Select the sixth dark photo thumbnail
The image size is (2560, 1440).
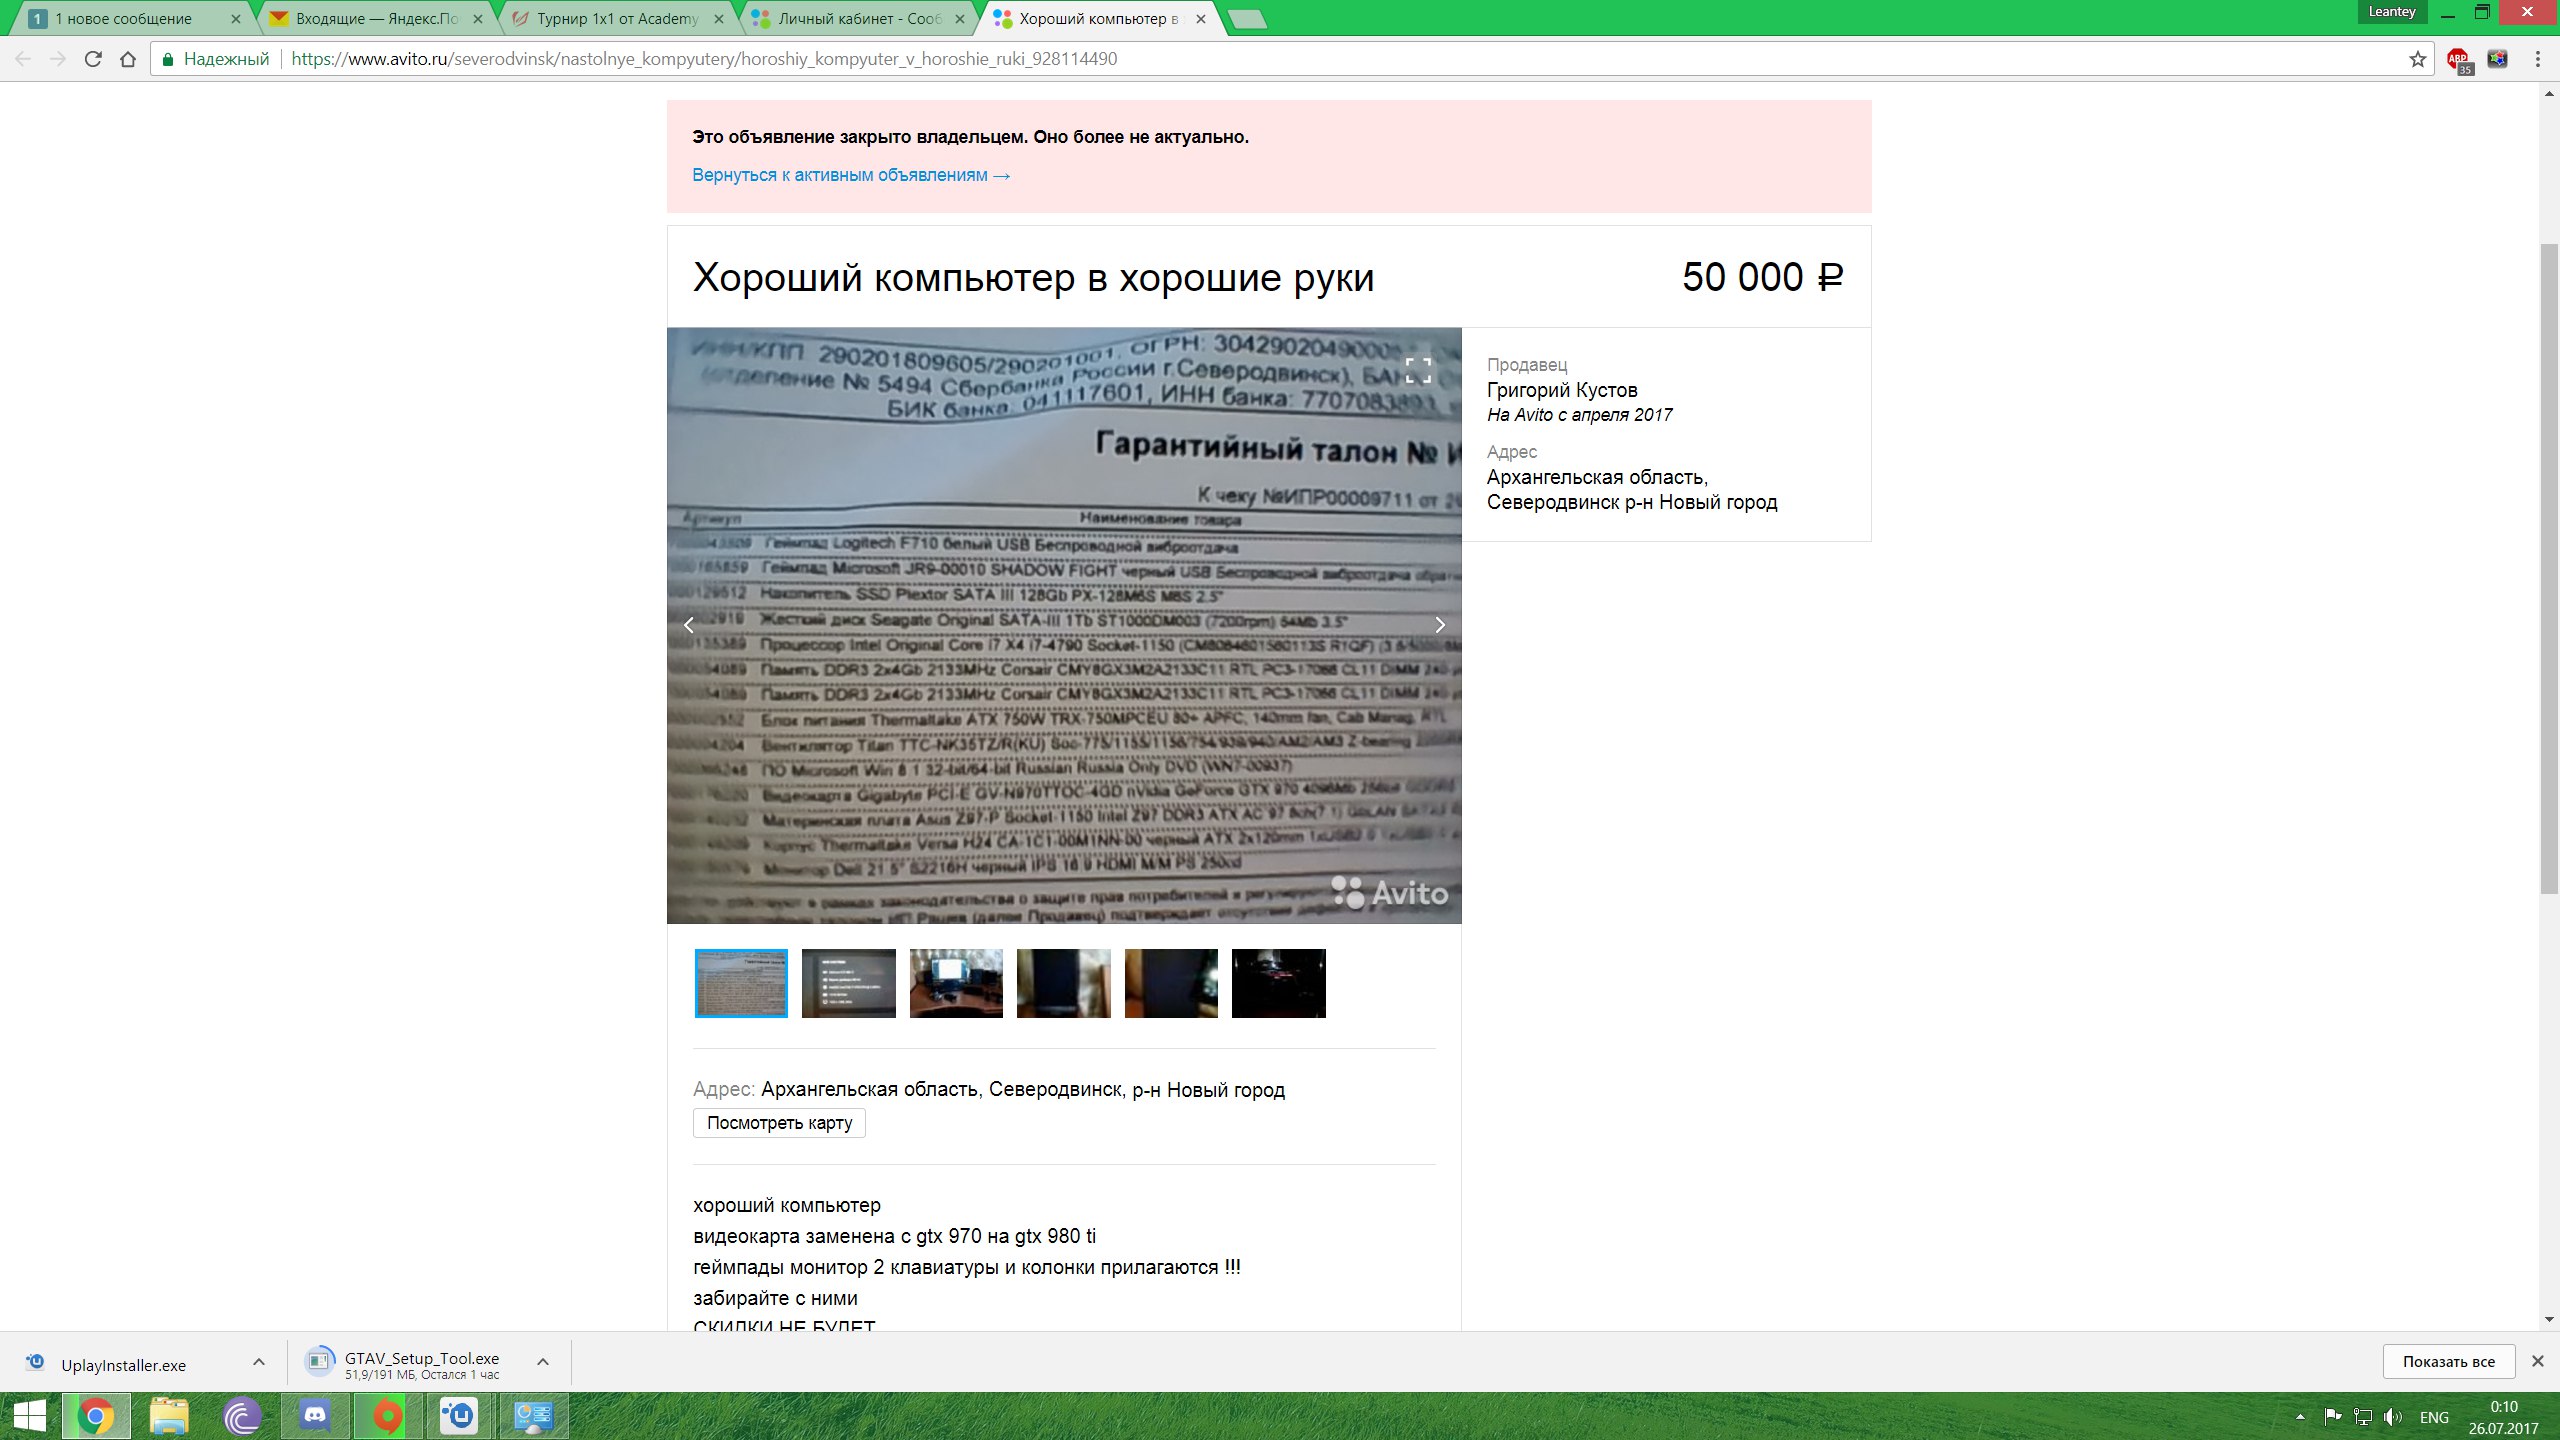pyautogui.click(x=1279, y=983)
